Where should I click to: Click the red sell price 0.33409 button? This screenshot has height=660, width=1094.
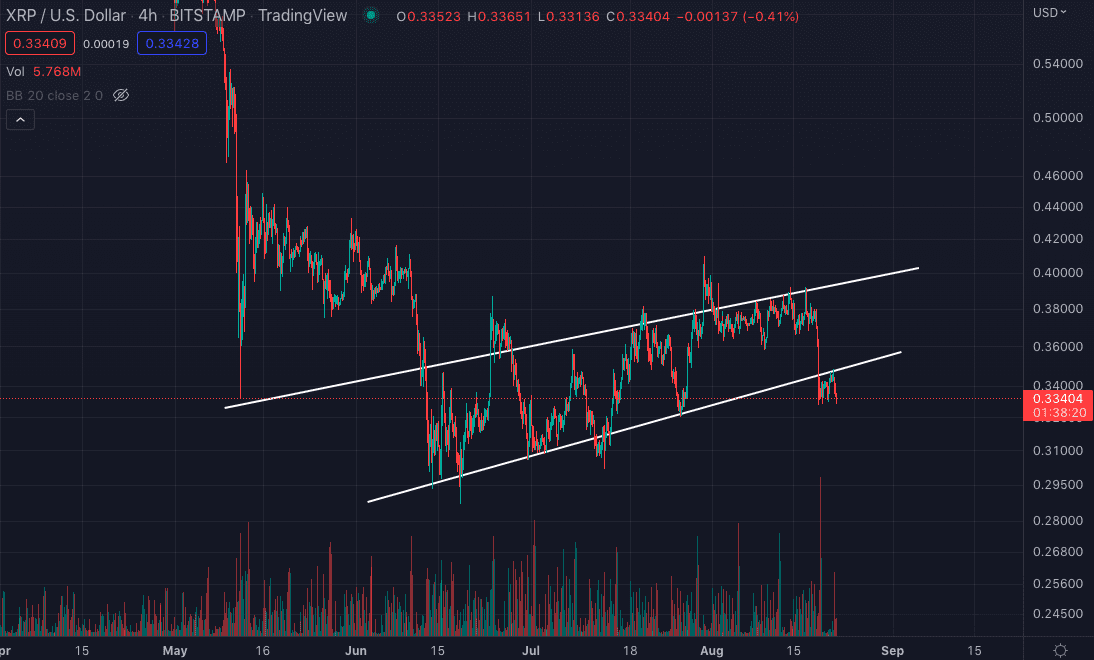click(40, 43)
